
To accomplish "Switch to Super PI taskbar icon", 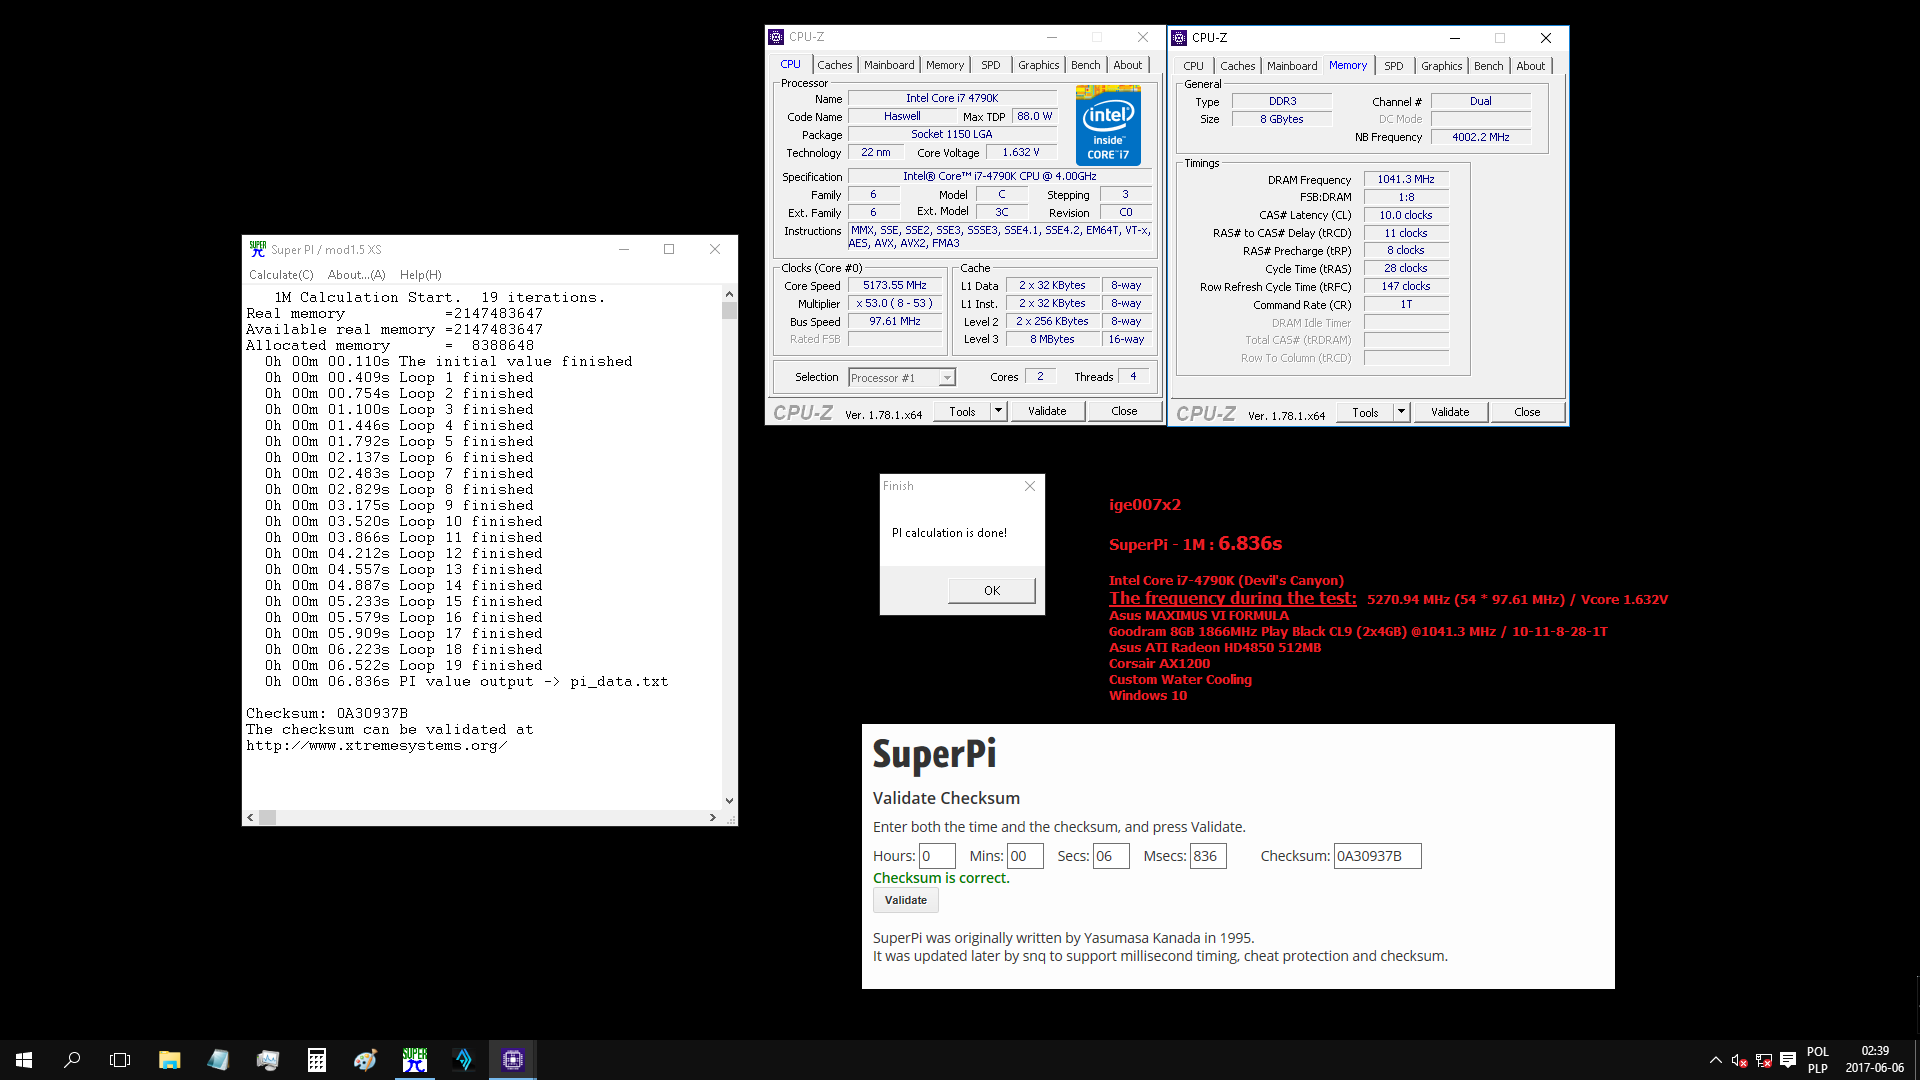I will click(414, 1060).
